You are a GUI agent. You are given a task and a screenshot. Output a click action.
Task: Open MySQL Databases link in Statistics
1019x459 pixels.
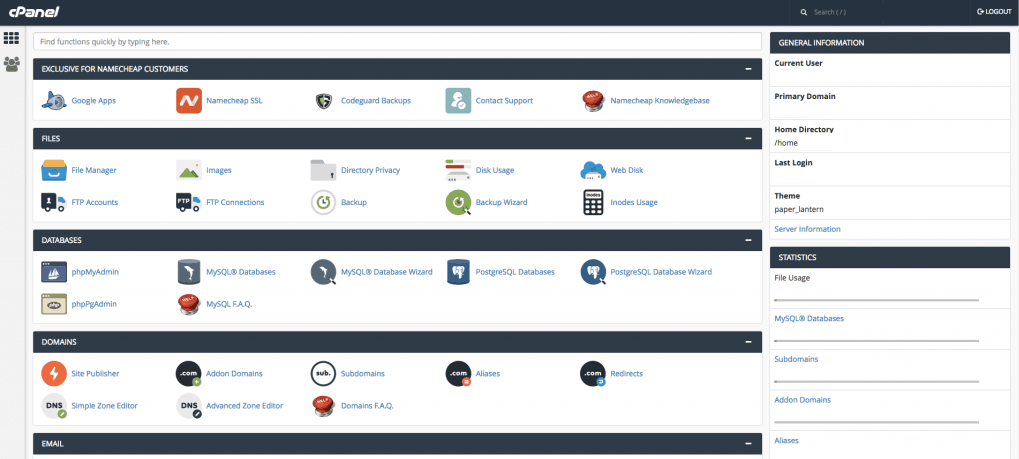(809, 319)
